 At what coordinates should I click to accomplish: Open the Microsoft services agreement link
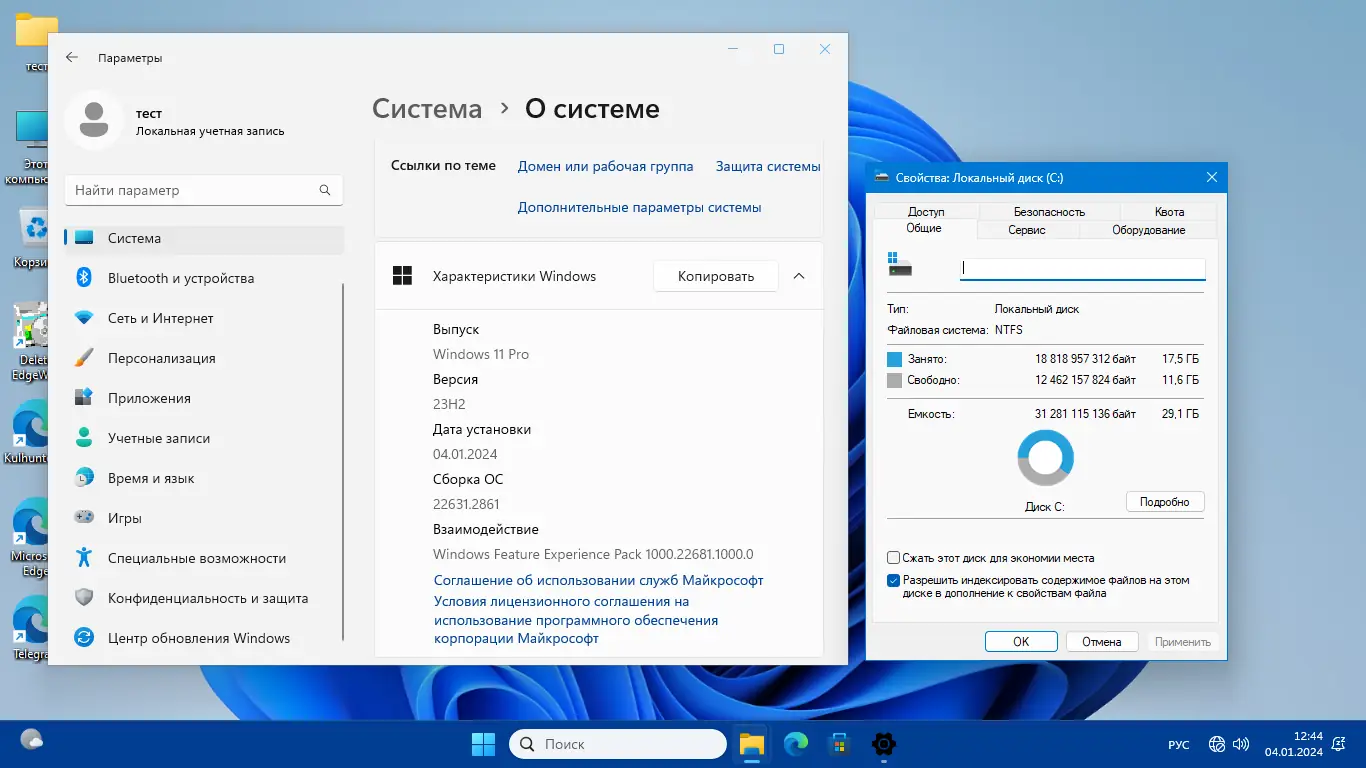(x=598, y=580)
